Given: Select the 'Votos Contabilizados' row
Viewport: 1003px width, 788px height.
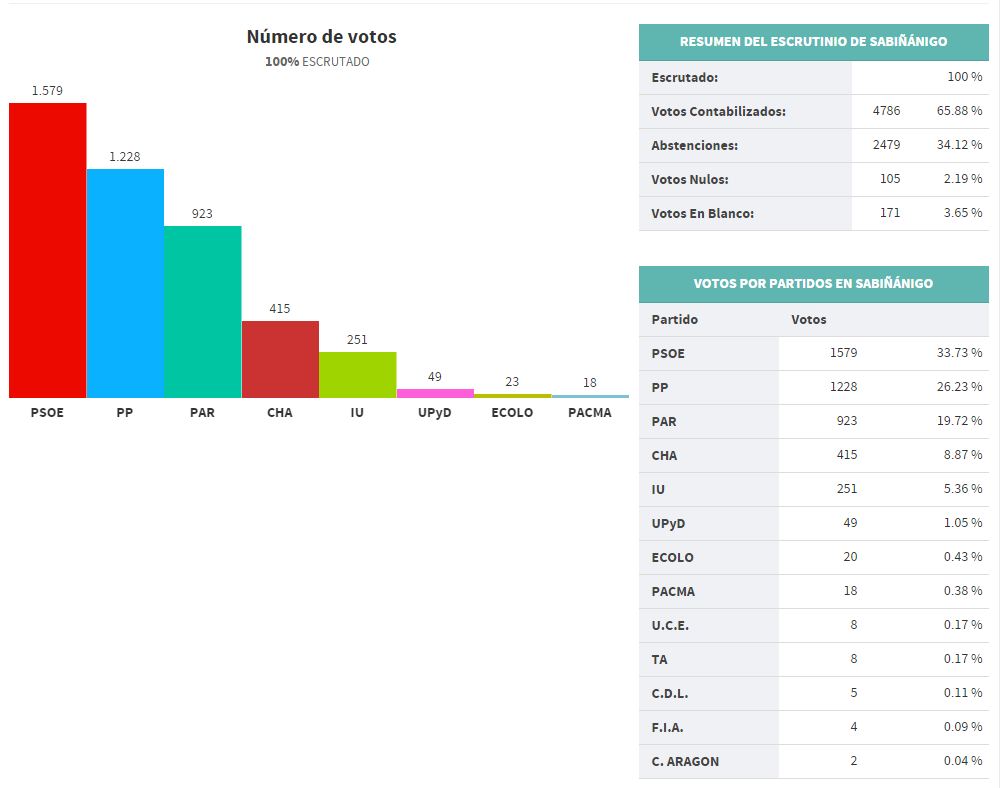Looking at the screenshot, I should tap(813, 111).
